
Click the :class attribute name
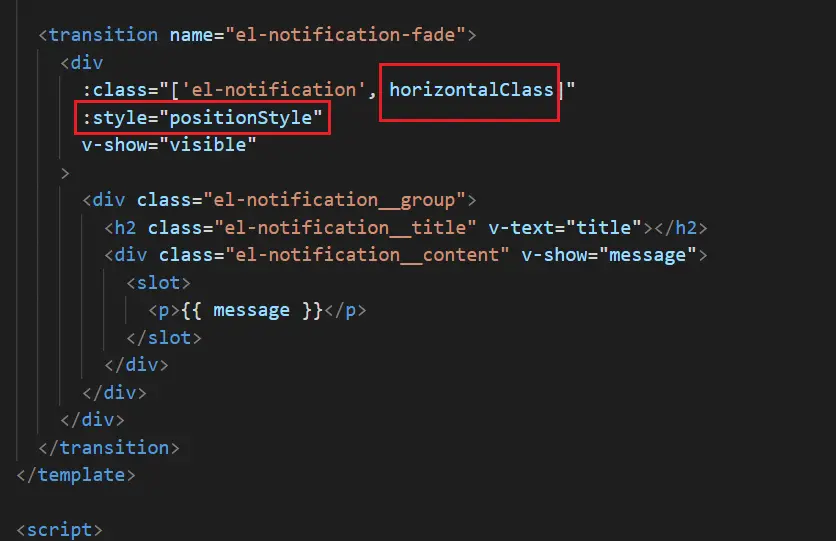click(x=115, y=90)
